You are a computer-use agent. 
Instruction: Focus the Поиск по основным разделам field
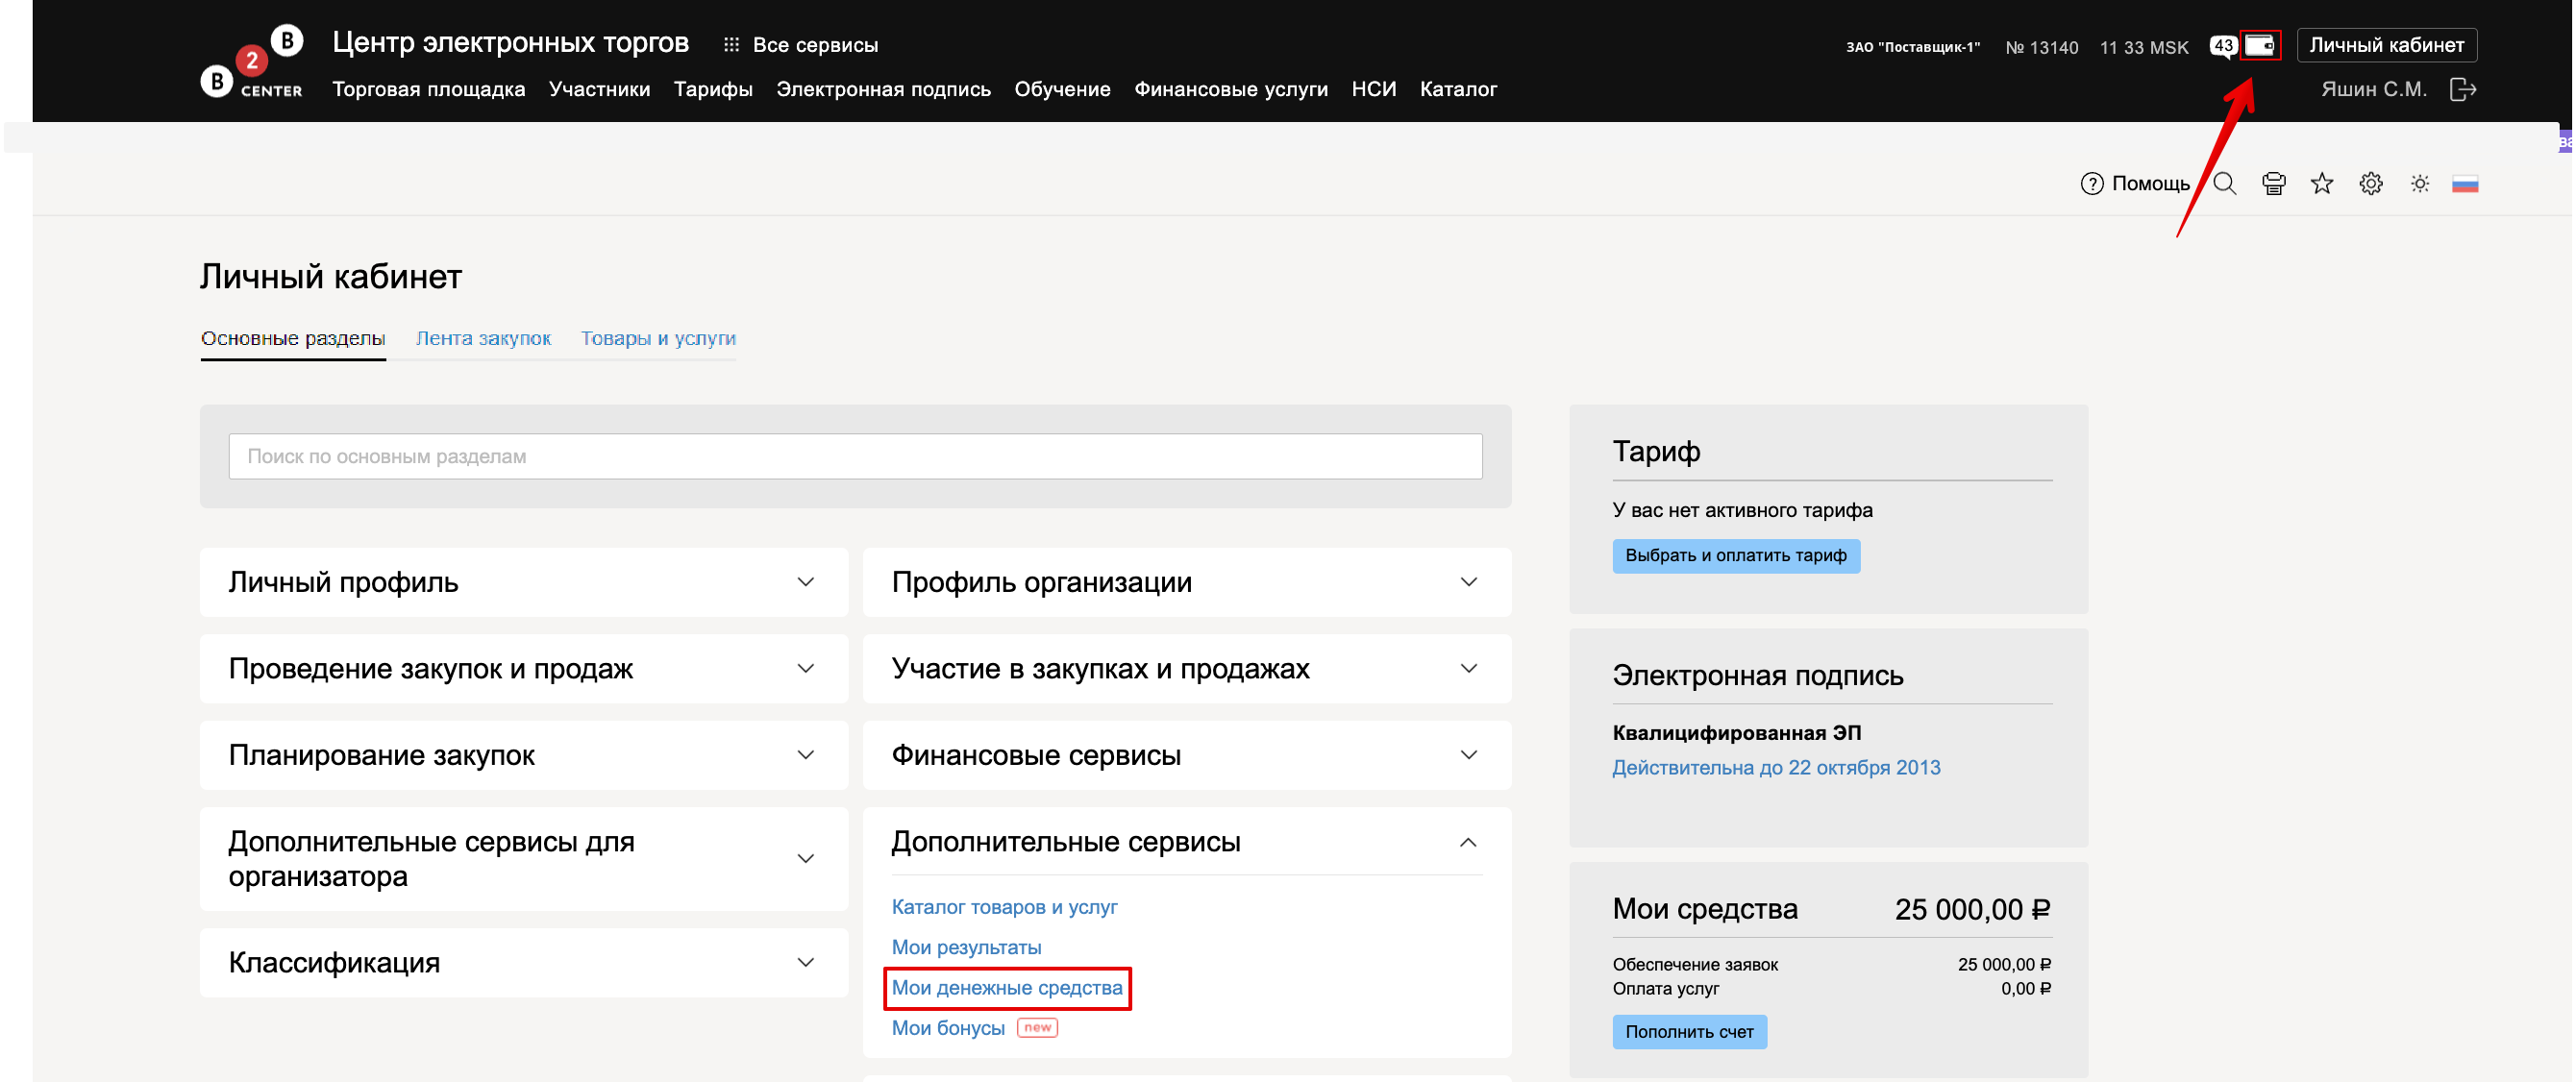855,456
